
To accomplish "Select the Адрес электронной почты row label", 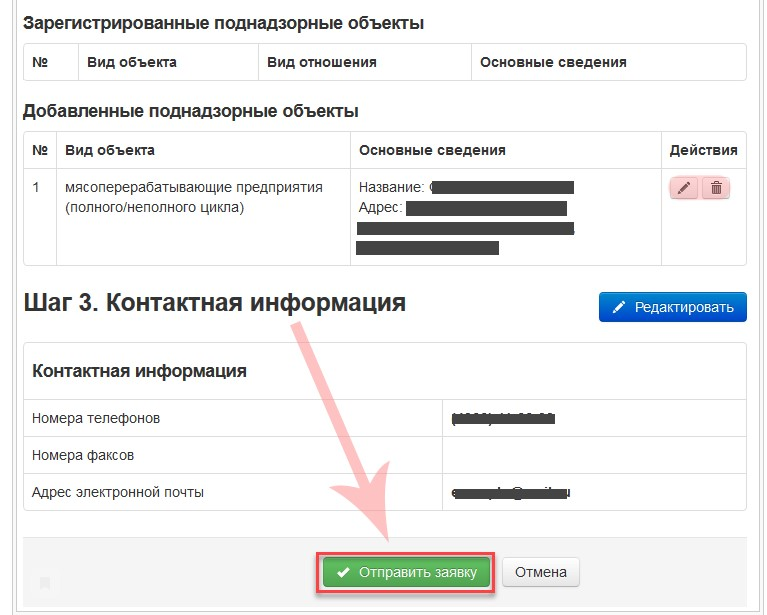I will (118, 492).
